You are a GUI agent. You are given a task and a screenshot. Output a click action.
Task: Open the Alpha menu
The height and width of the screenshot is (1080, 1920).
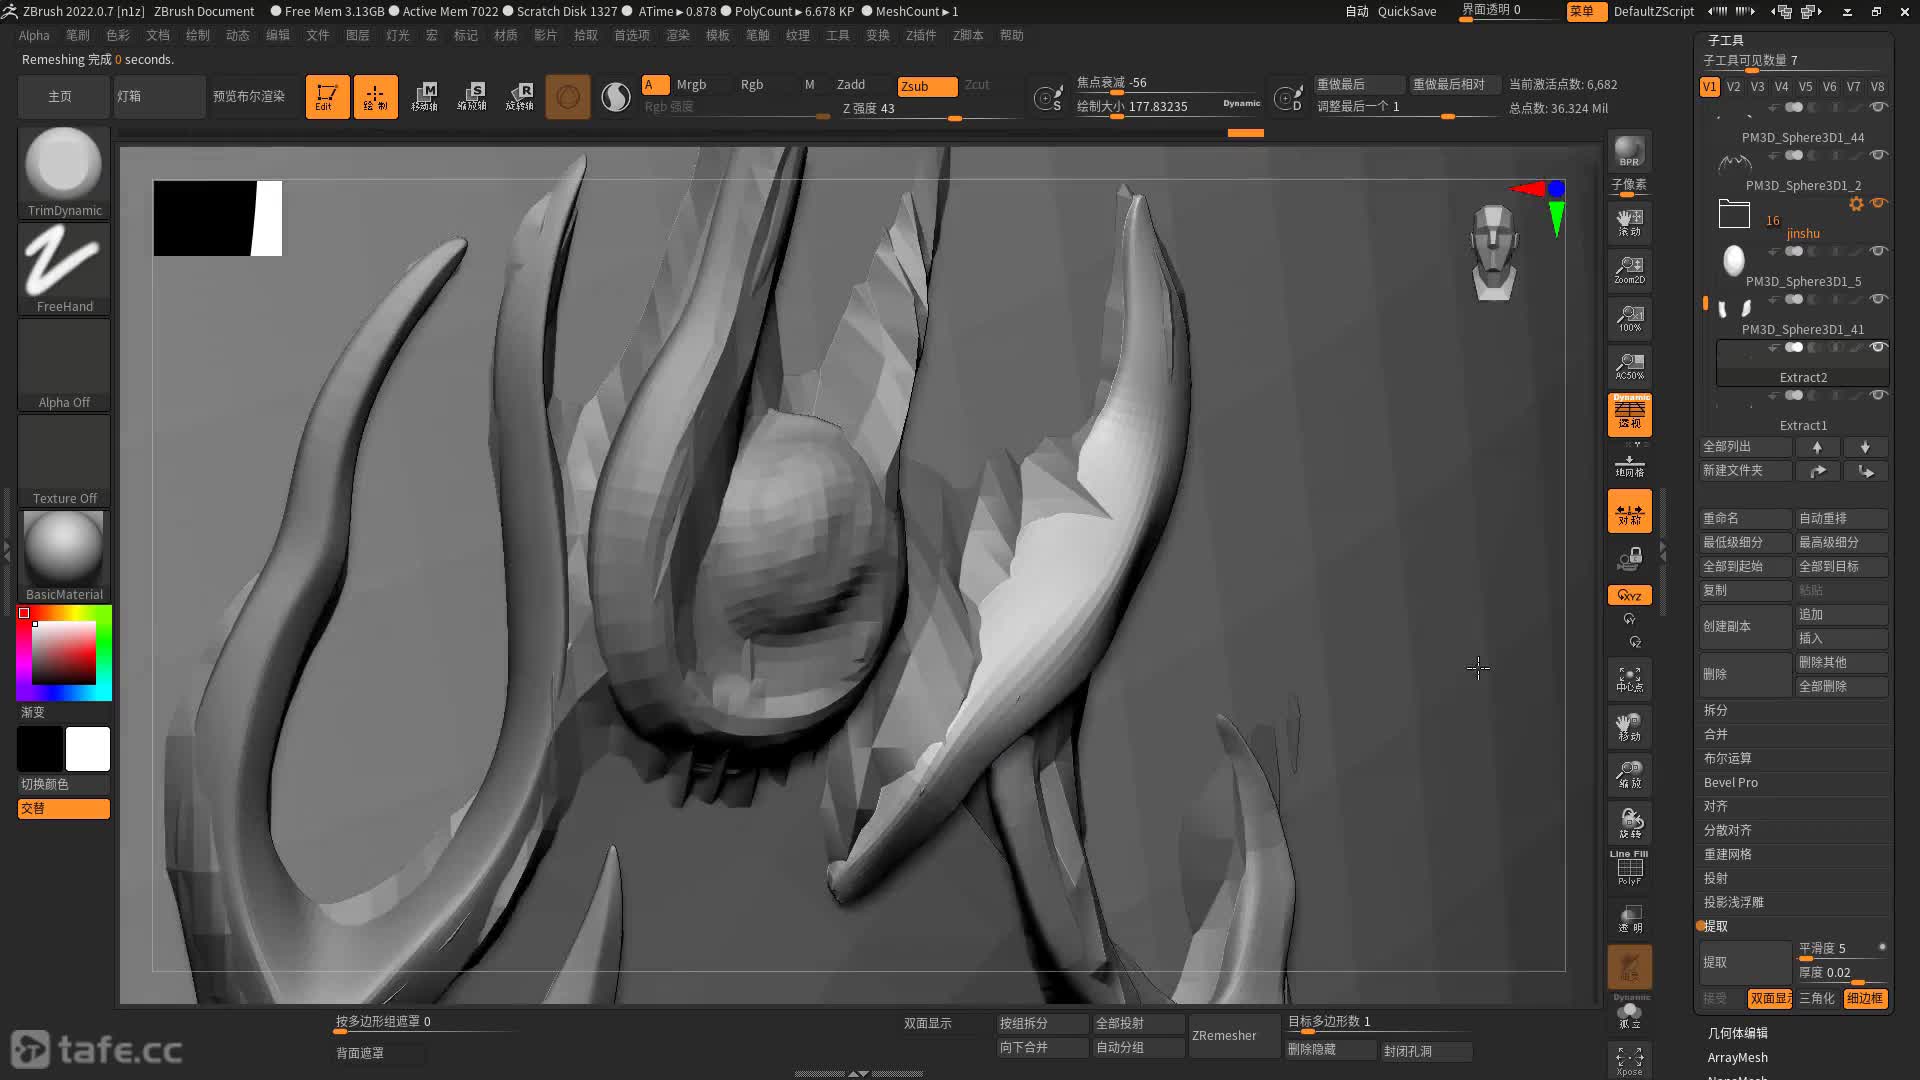(x=34, y=35)
